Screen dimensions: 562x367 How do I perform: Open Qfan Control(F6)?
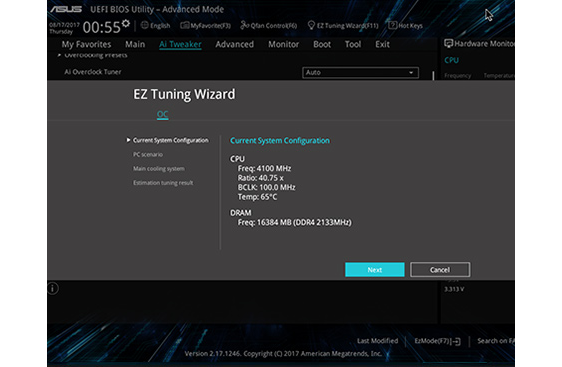[x=269, y=25]
